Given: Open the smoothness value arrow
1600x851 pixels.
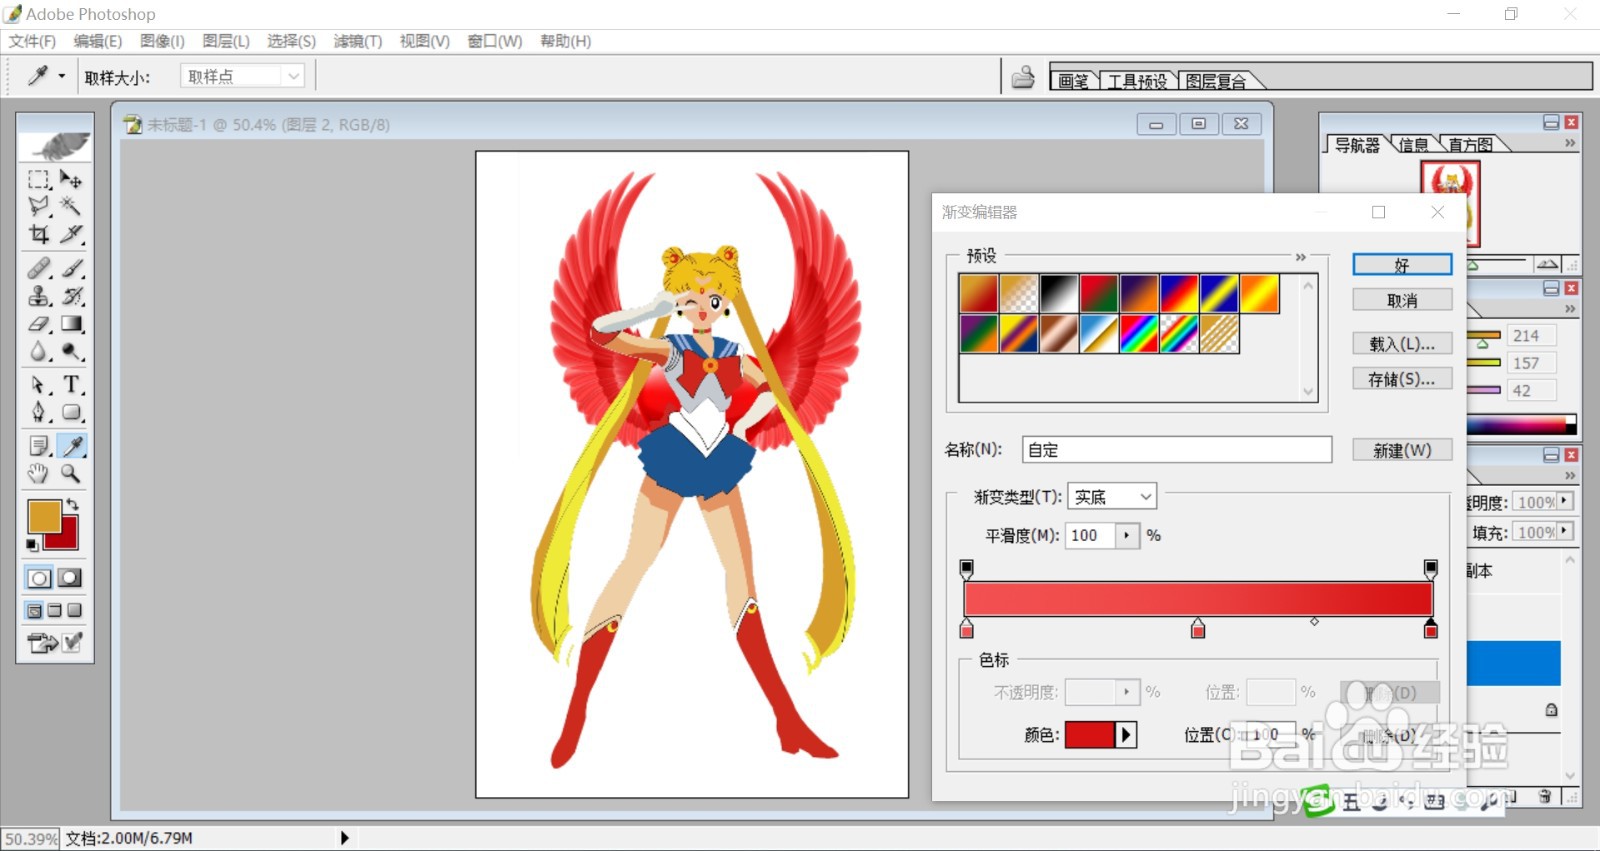Looking at the screenshot, I should click(1127, 535).
